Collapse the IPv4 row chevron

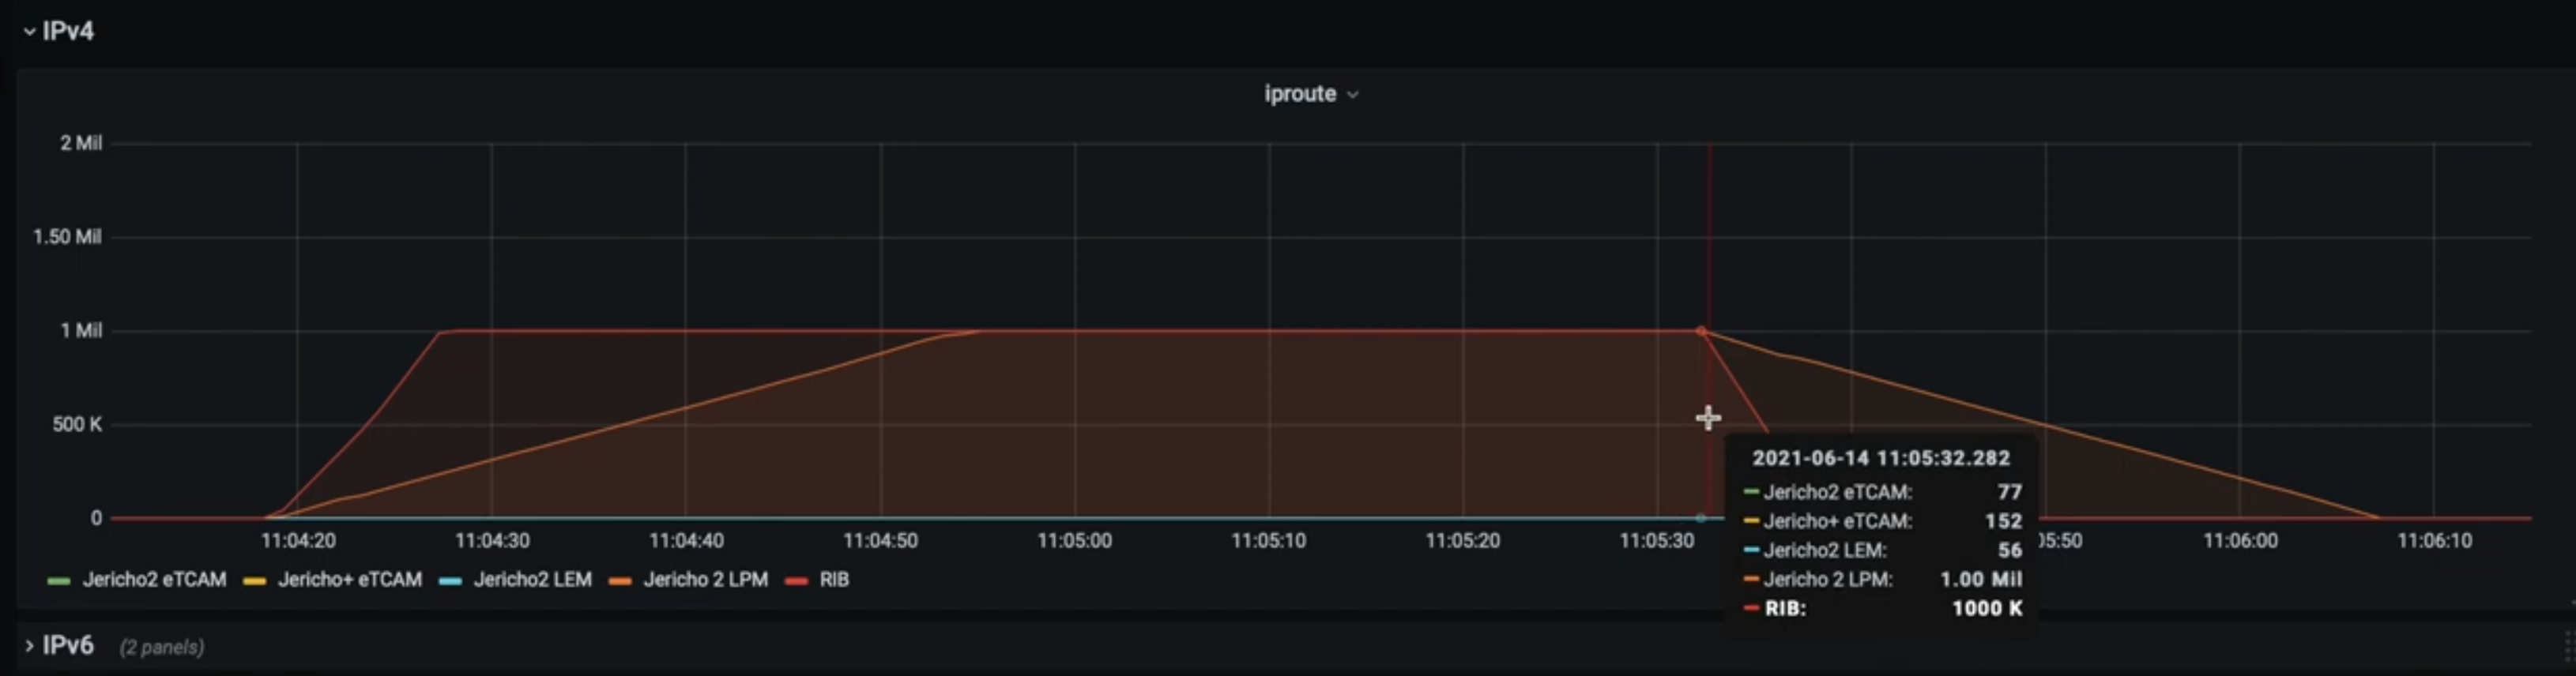29,32
